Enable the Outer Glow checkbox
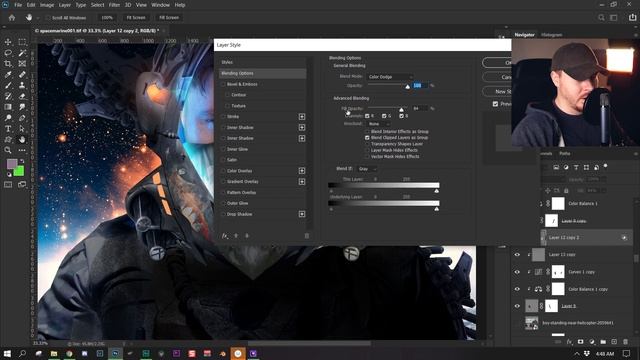640x360 pixels. click(223, 203)
